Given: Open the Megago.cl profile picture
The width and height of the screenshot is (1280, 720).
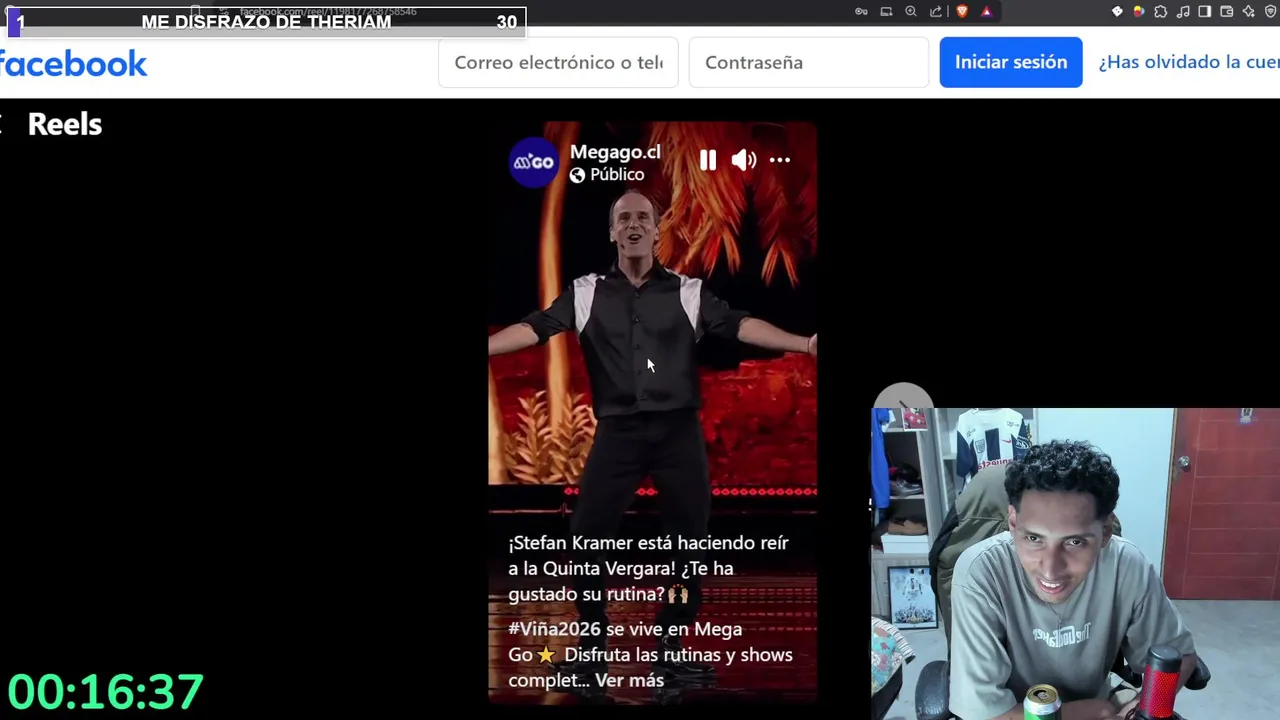Looking at the screenshot, I should pos(533,162).
